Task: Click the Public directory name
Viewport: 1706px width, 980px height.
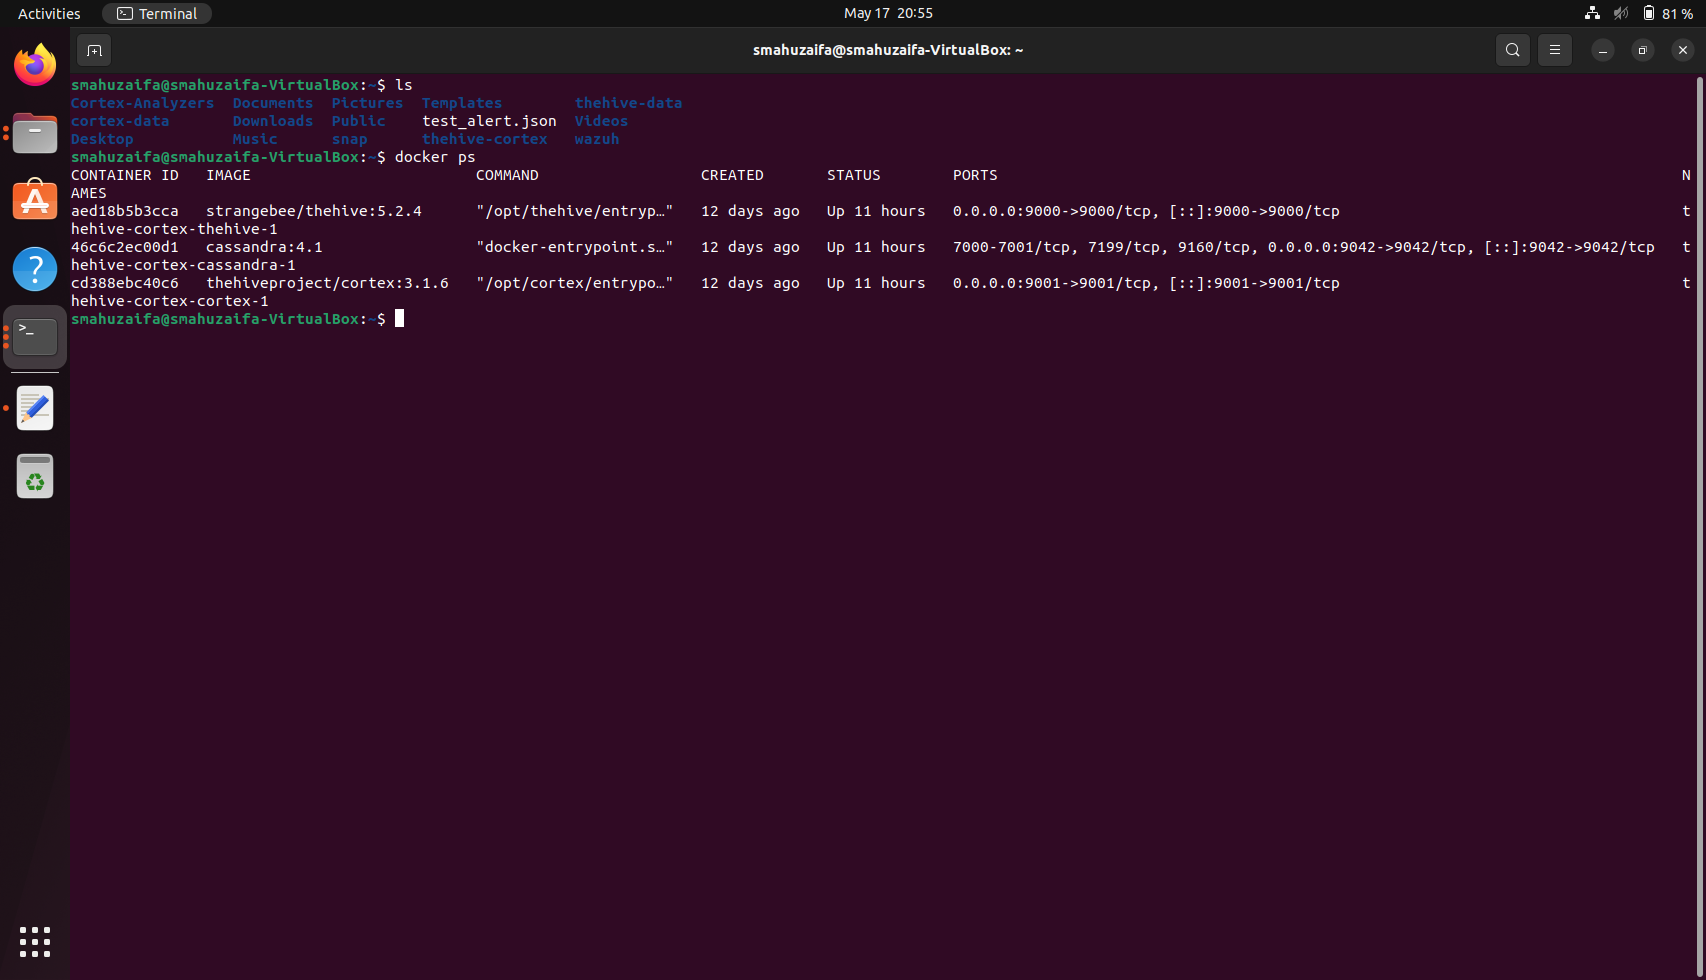Action: (358, 121)
